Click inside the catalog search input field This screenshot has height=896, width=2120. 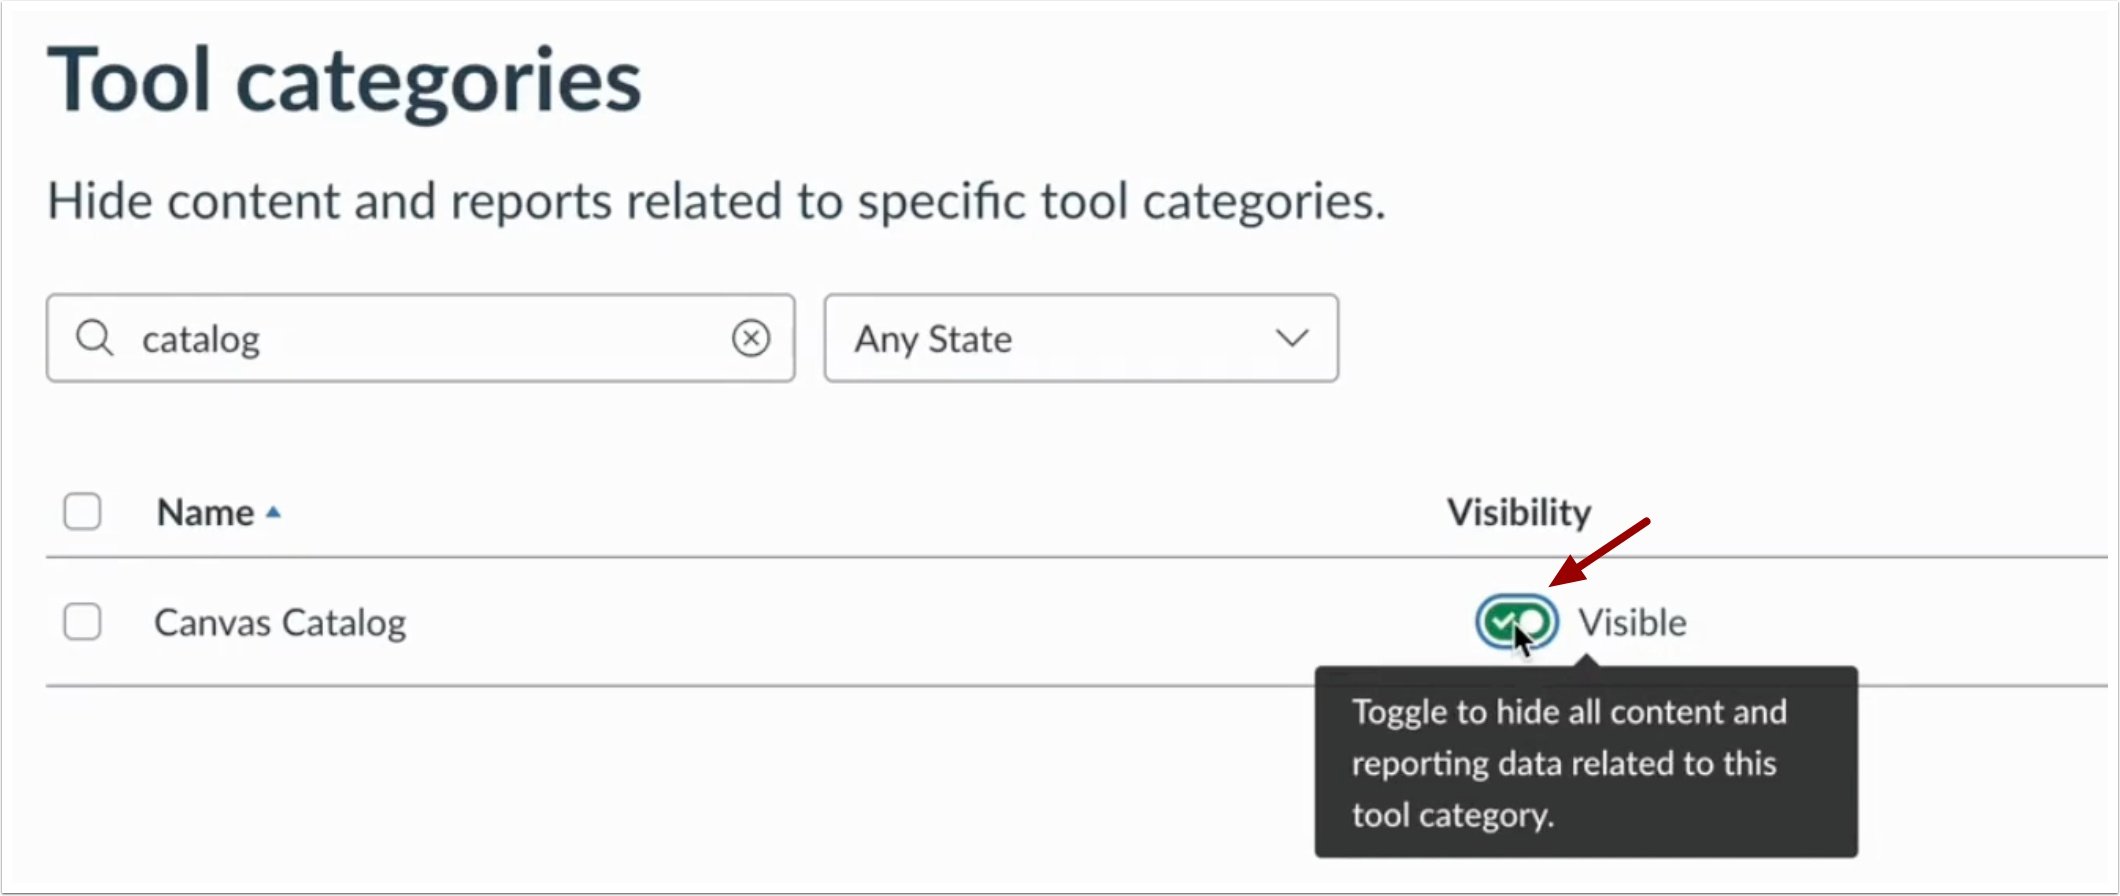pyautogui.click(x=400, y=338)
